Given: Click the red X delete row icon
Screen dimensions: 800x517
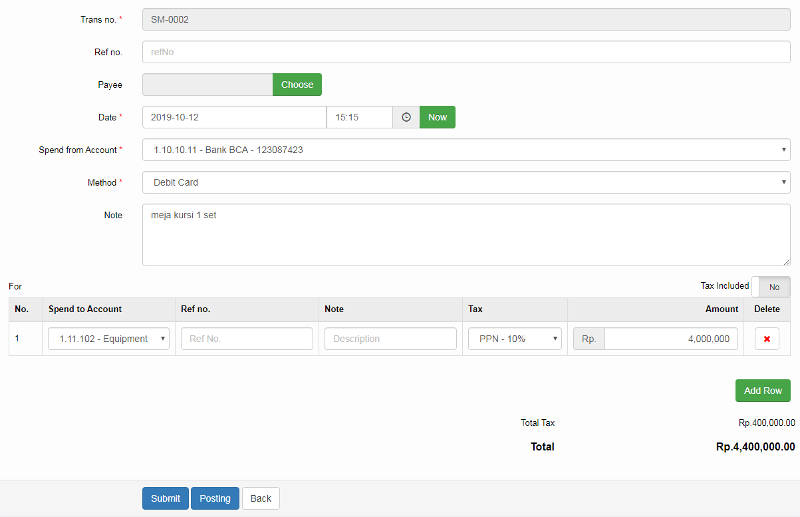Looking at the screenshot, I should click(x=767, y=339).
